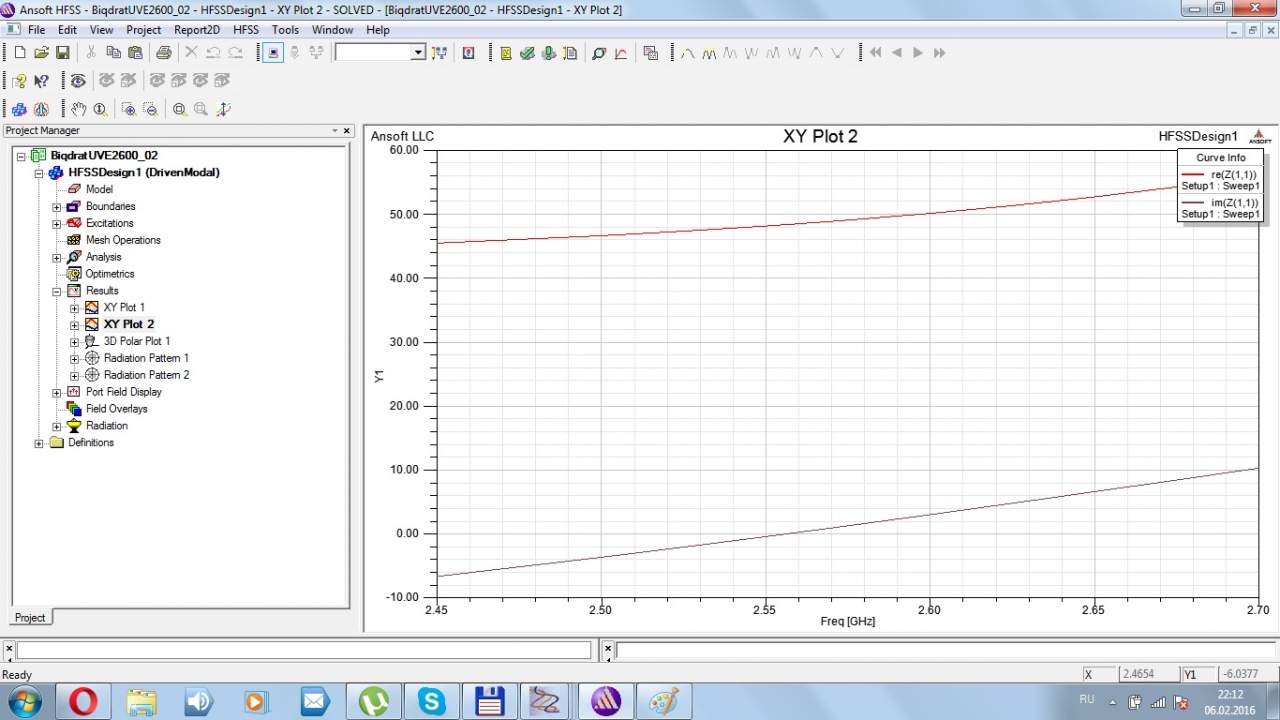Screen dimensions: 1280x720
Task: Expand the Definitions folder node
Action: point(39,443)
